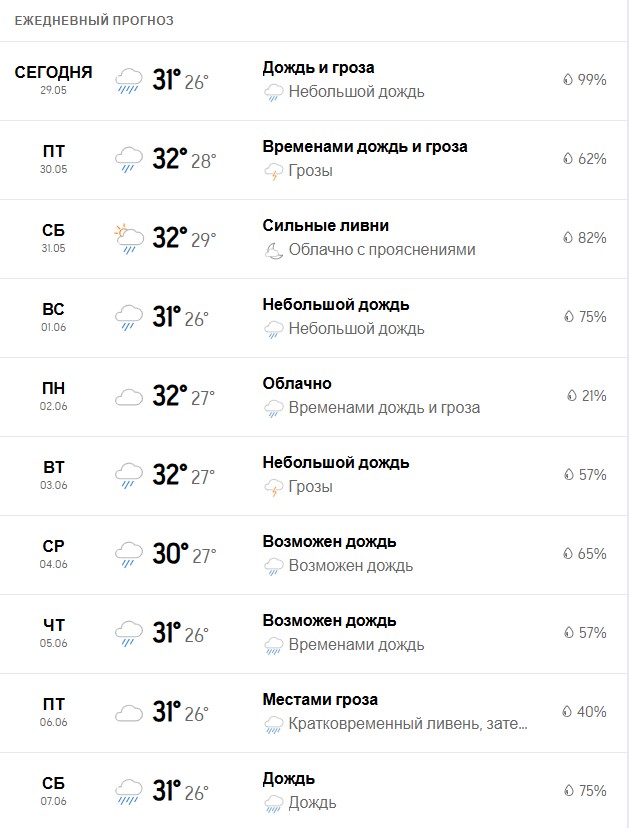Open the СР 04.06 Возможен дождь row
Screen dimensions: 629x828
click(x=314, y=555)
